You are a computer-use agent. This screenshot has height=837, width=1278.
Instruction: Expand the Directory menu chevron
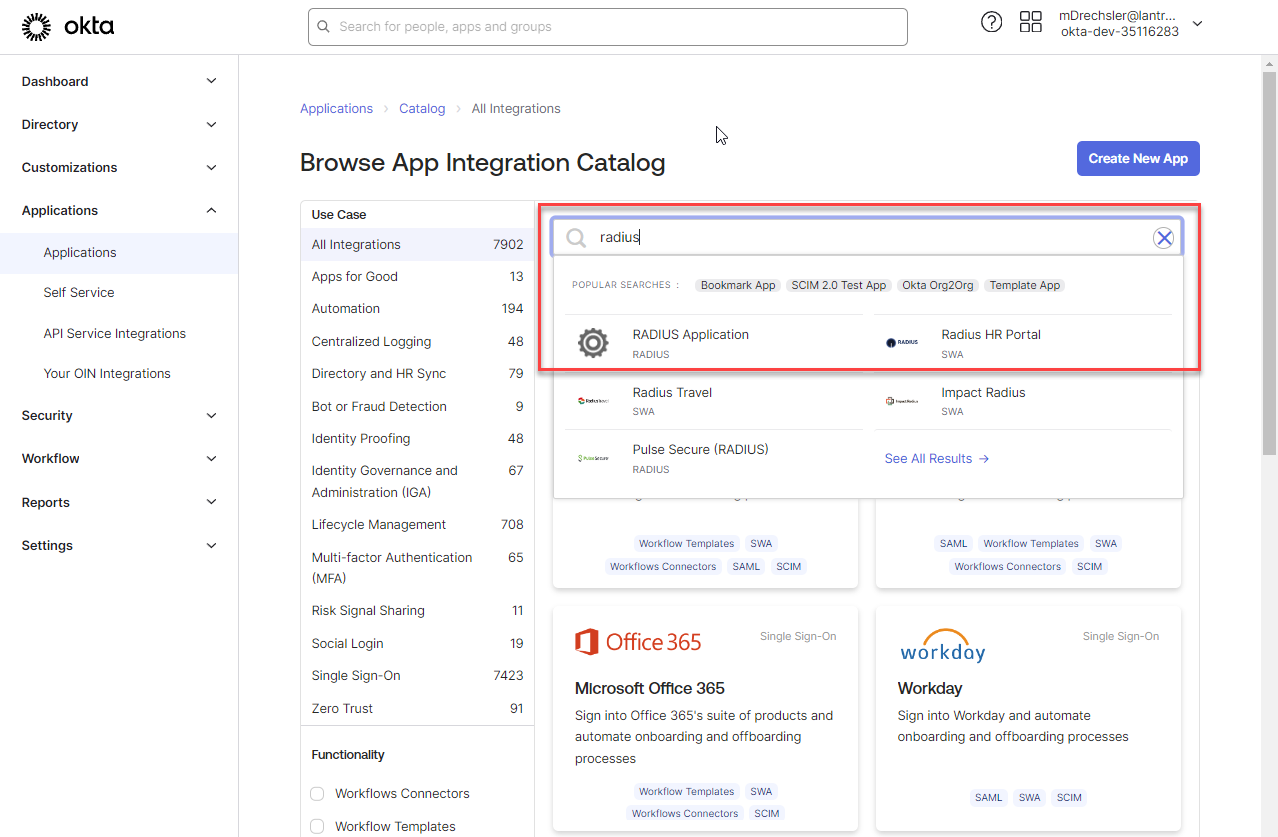point(211,124)
